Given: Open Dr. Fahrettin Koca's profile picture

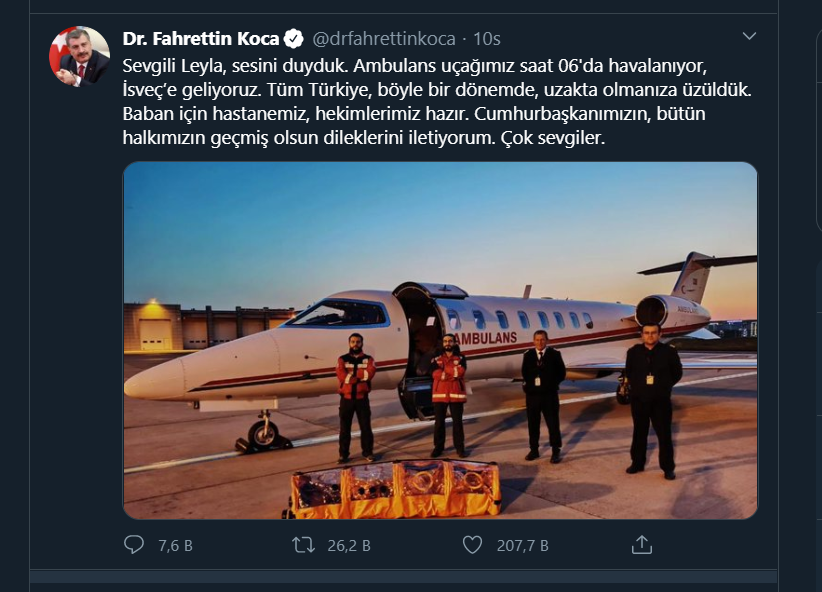Looking at the screenshot, I should pyautogui.click(x=80, y=57).
